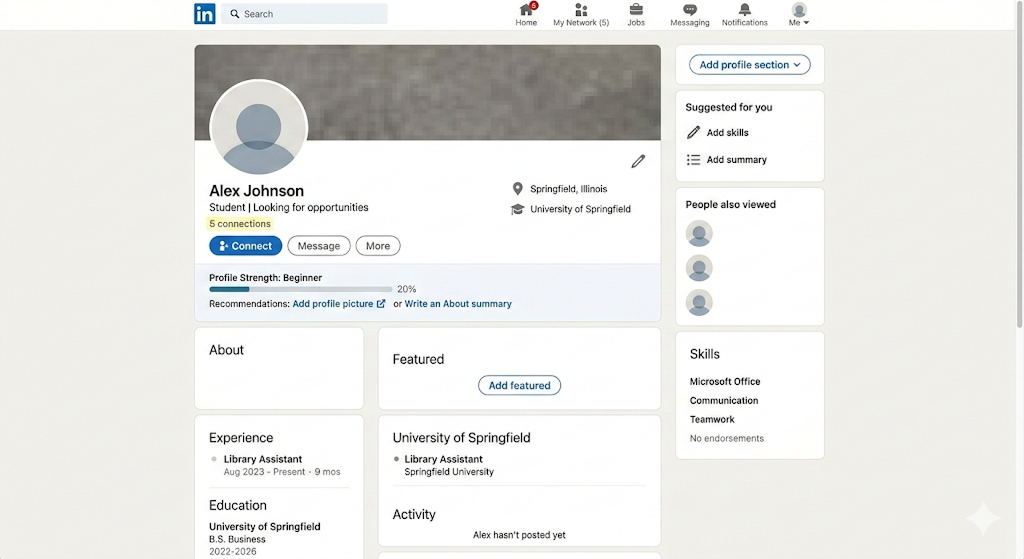Click the Add featured button
The image size is (1024, 559).
[x=519, y=385]
